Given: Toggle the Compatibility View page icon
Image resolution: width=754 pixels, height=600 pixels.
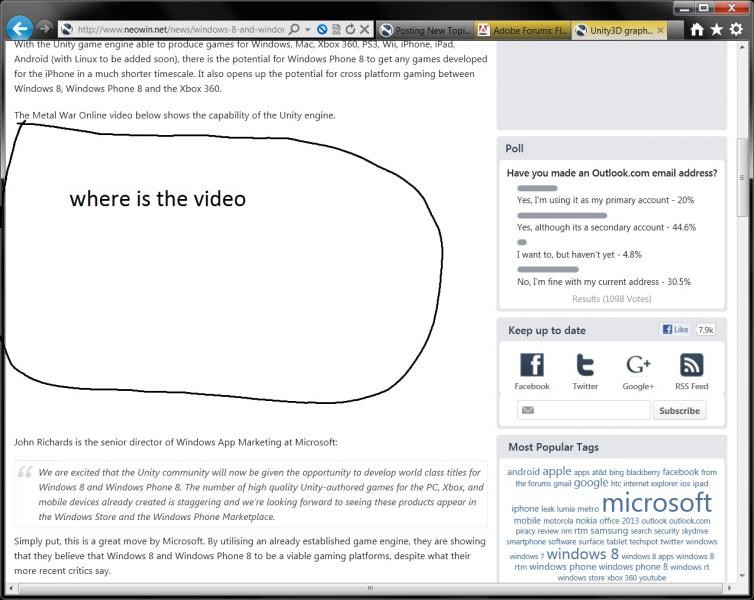Looking at the screenshot, I should pos(336,29).
